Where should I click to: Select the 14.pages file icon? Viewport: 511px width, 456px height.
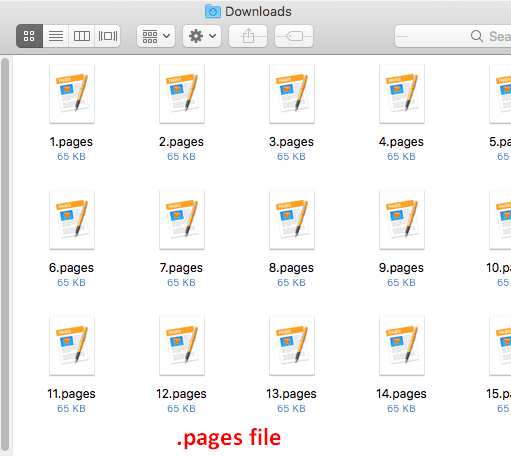402,346
